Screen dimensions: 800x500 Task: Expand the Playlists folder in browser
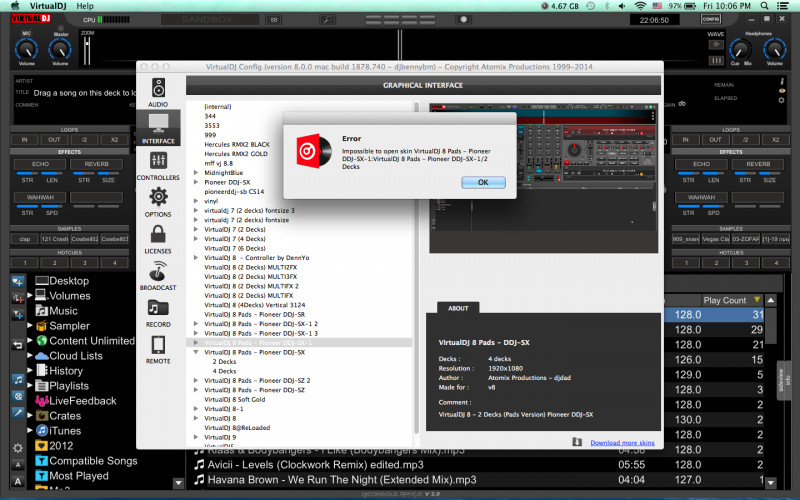coord(29,385)
